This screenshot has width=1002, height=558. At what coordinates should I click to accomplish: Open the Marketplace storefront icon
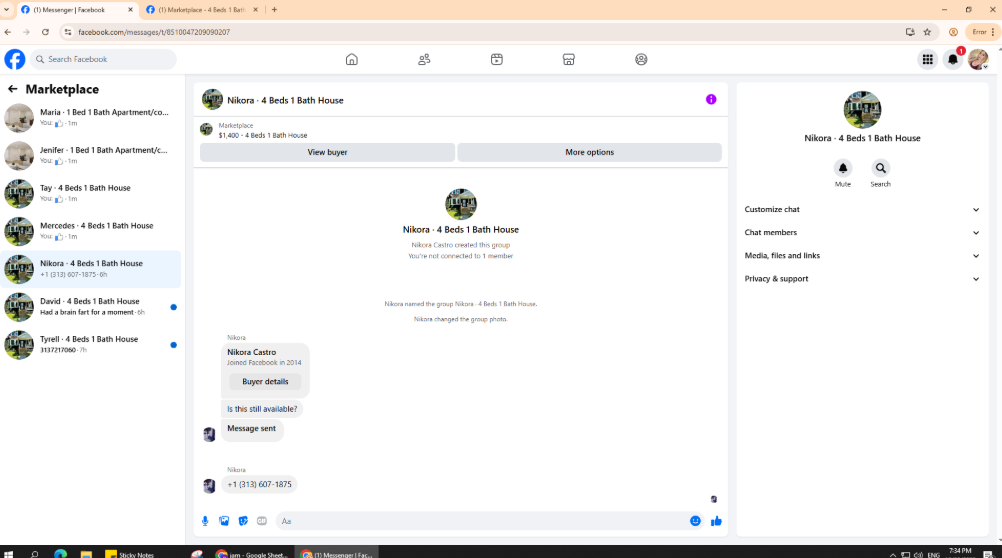(x=569, y=59)
